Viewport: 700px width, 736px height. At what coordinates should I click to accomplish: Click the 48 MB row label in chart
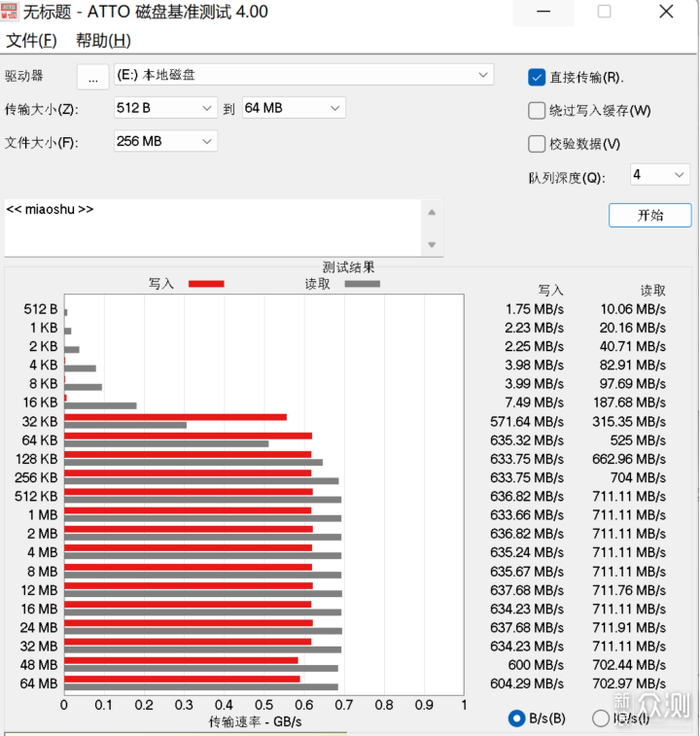38,665
